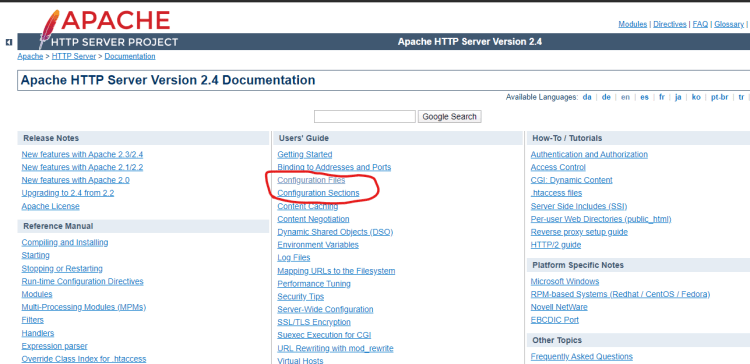This screenshot has height=364, width=750.
Task: Open Dynamic Shared Objects (DSO)
Action: click(335, 232)
